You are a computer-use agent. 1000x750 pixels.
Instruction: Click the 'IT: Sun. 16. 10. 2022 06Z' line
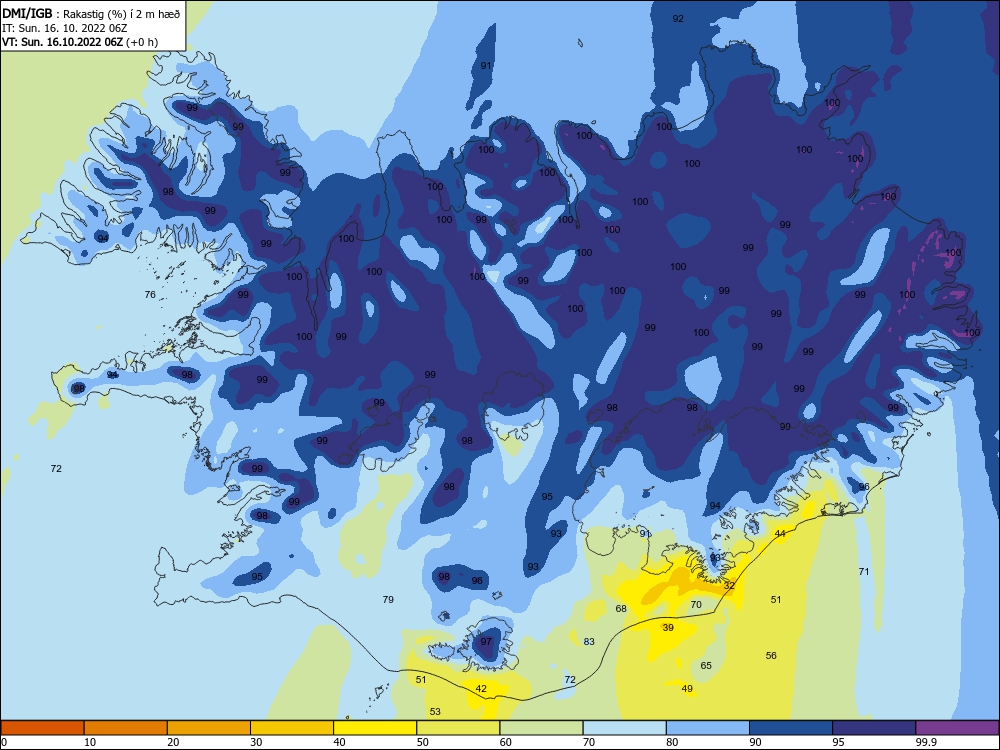pyautogui.click(x=64, y=28)
